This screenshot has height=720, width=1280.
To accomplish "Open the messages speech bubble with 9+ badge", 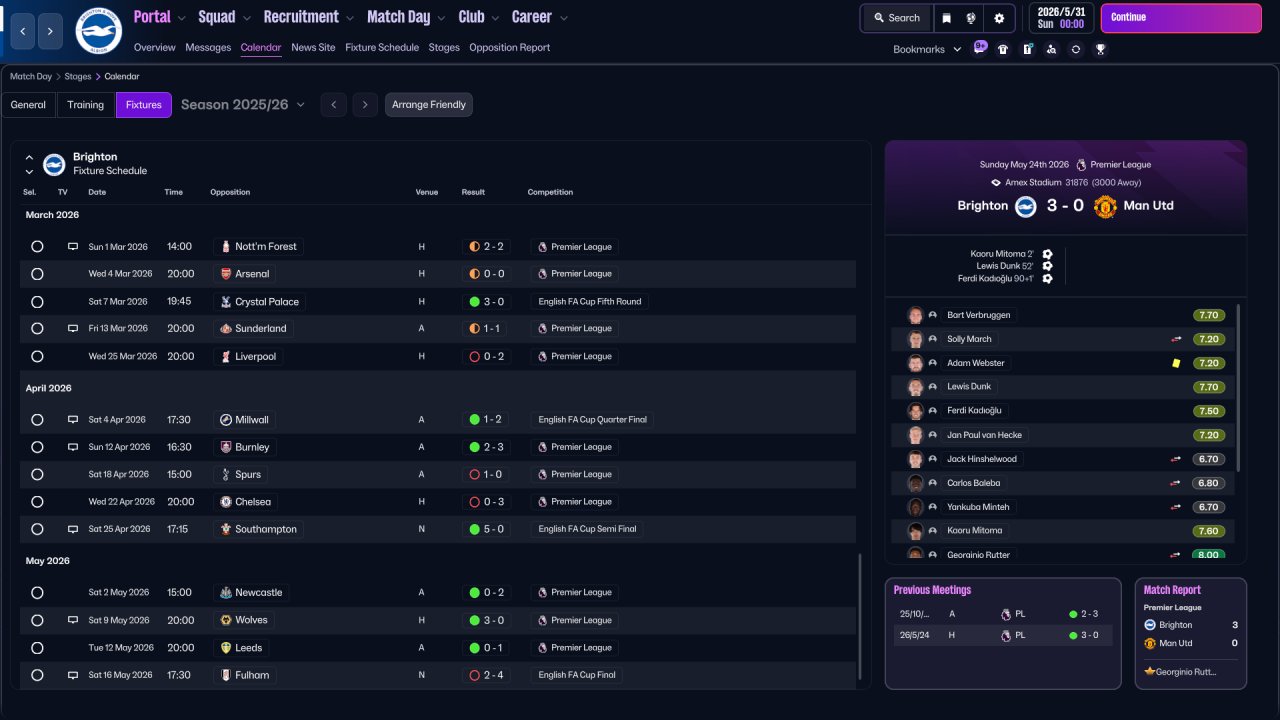I will pyautogui.click(x=980, y=48).
